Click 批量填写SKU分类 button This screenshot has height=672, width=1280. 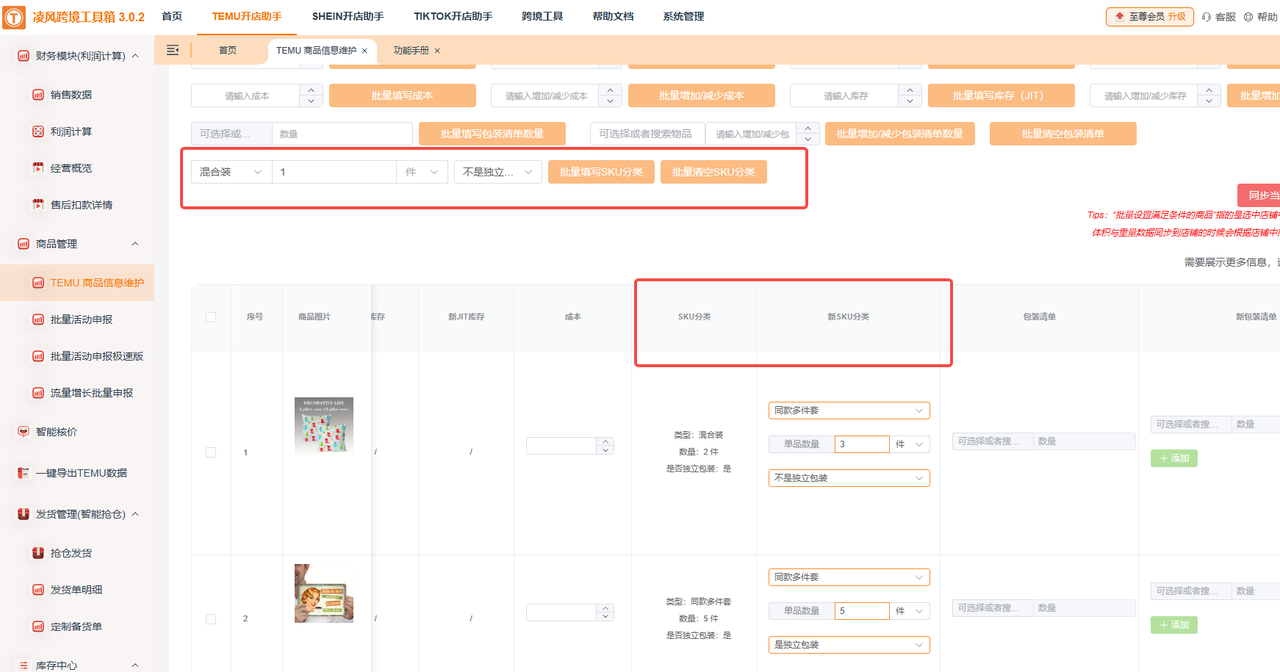pyautogui.click(x=601, y=172)
